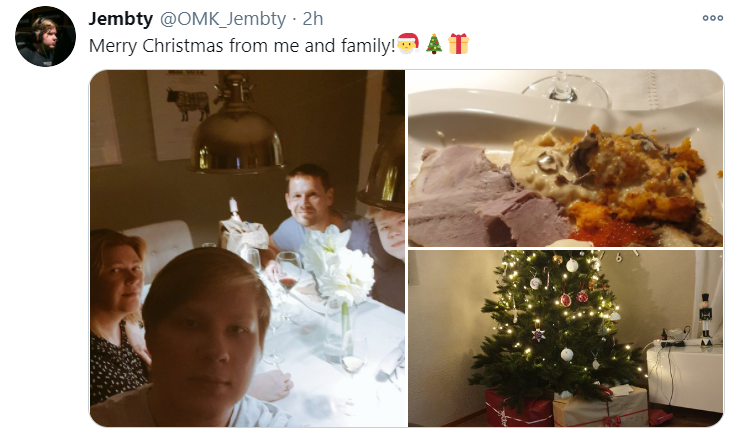Screen dimensions: 730x437
Task: Click the wine glass base above the plate
Action: (563, 91)
